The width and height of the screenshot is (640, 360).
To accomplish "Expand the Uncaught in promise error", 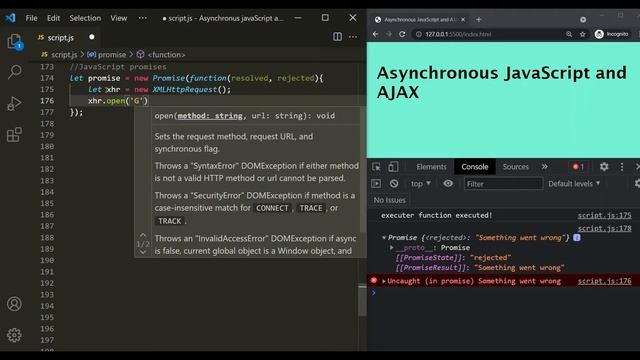I will point(384,281).
